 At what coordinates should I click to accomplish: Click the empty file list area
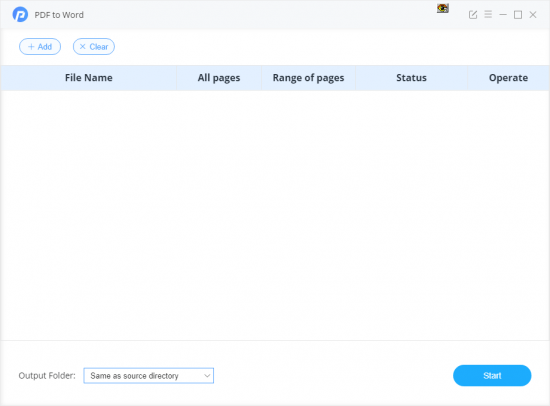(275, 215)
